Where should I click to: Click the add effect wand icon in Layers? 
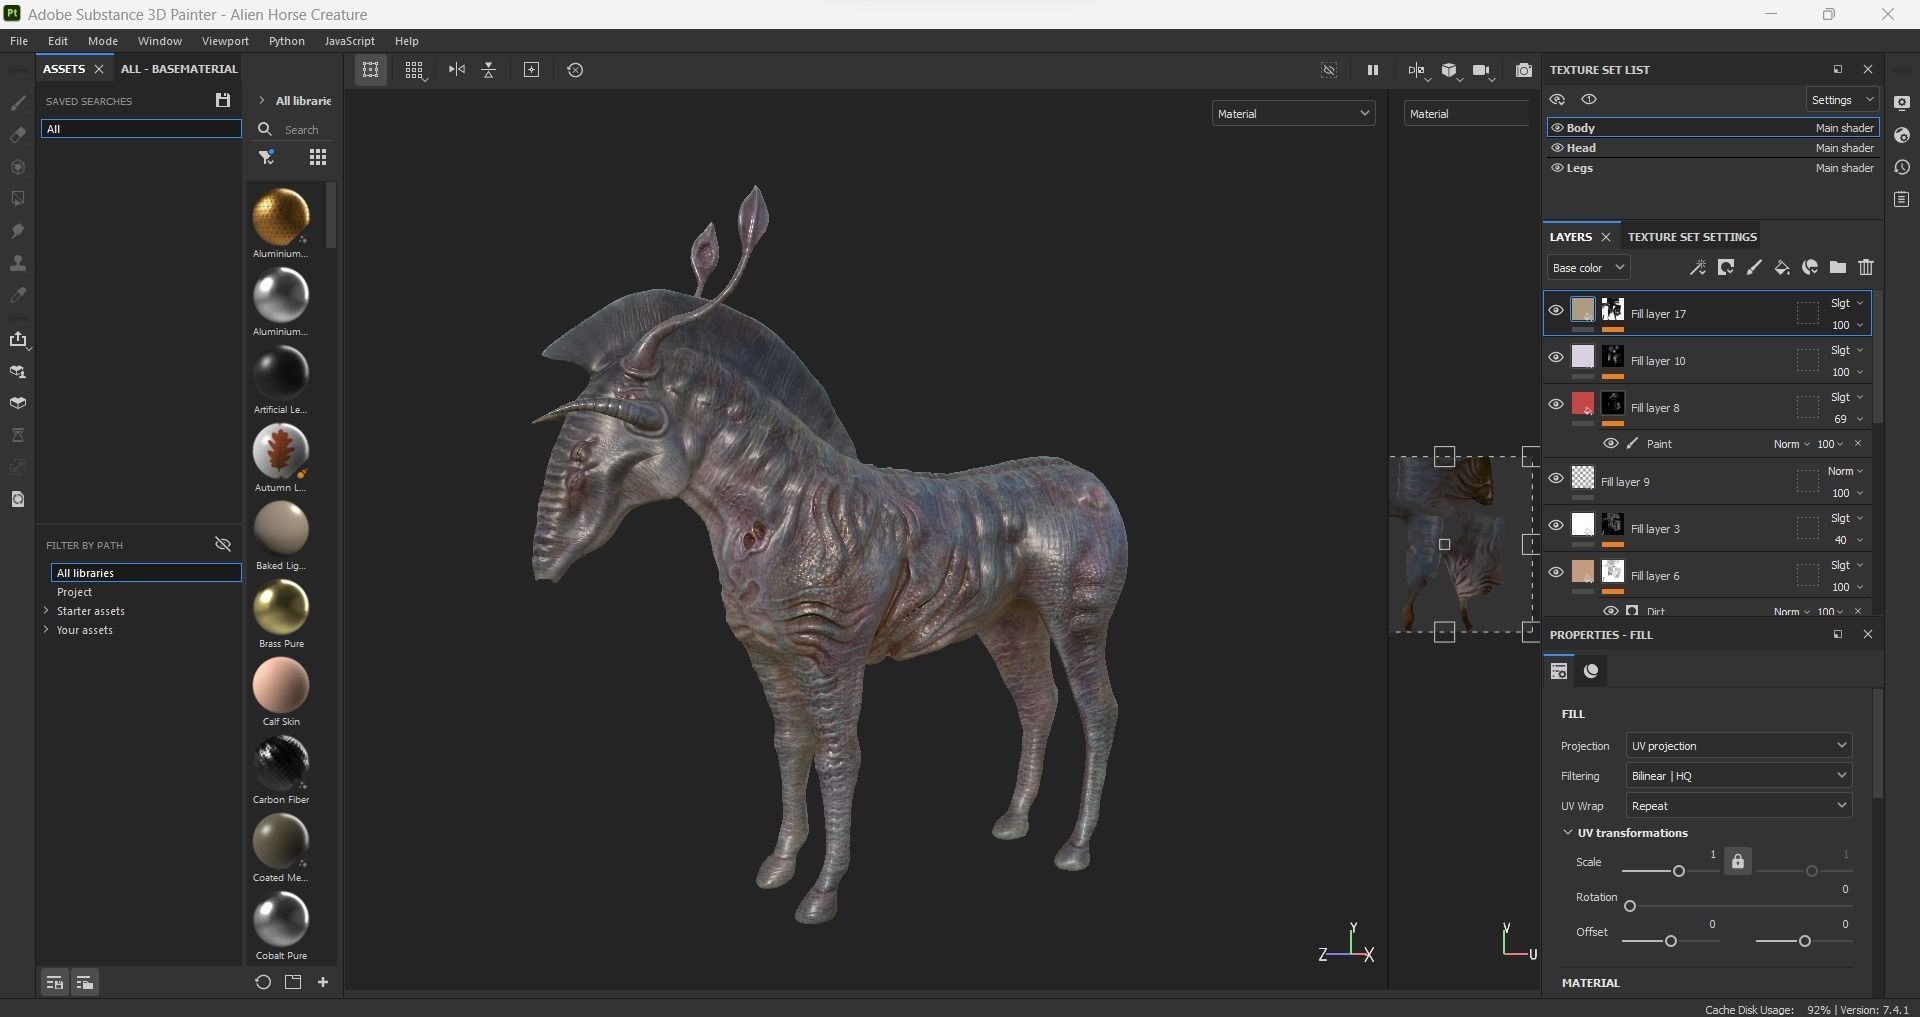point(1697,267)
